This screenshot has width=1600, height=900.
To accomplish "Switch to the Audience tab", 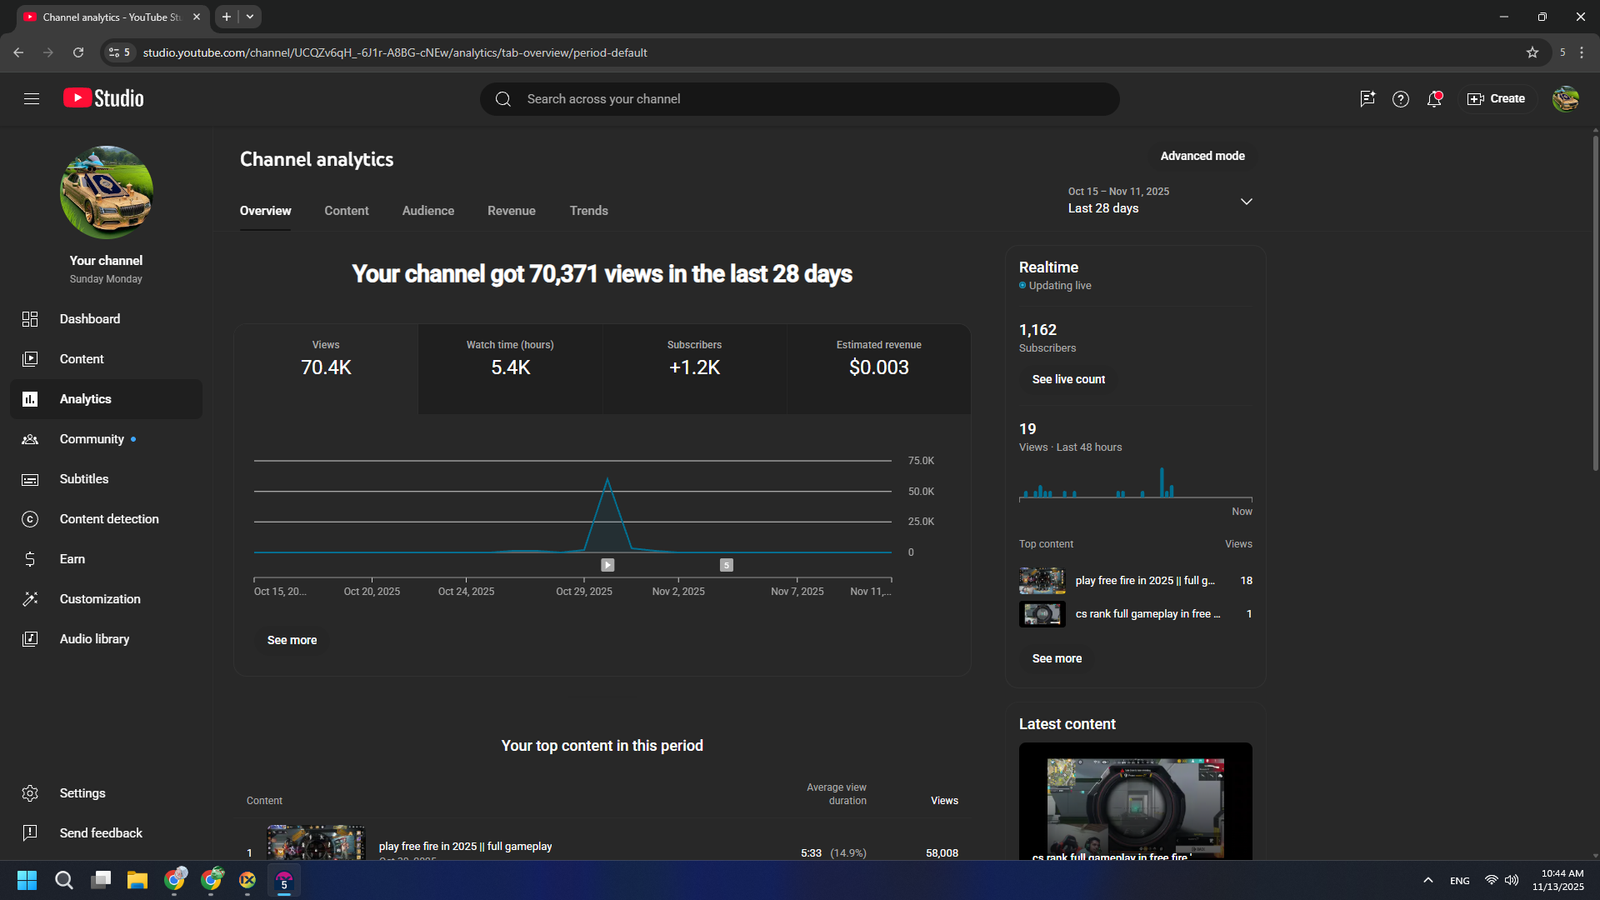I will tap(428, 211).
